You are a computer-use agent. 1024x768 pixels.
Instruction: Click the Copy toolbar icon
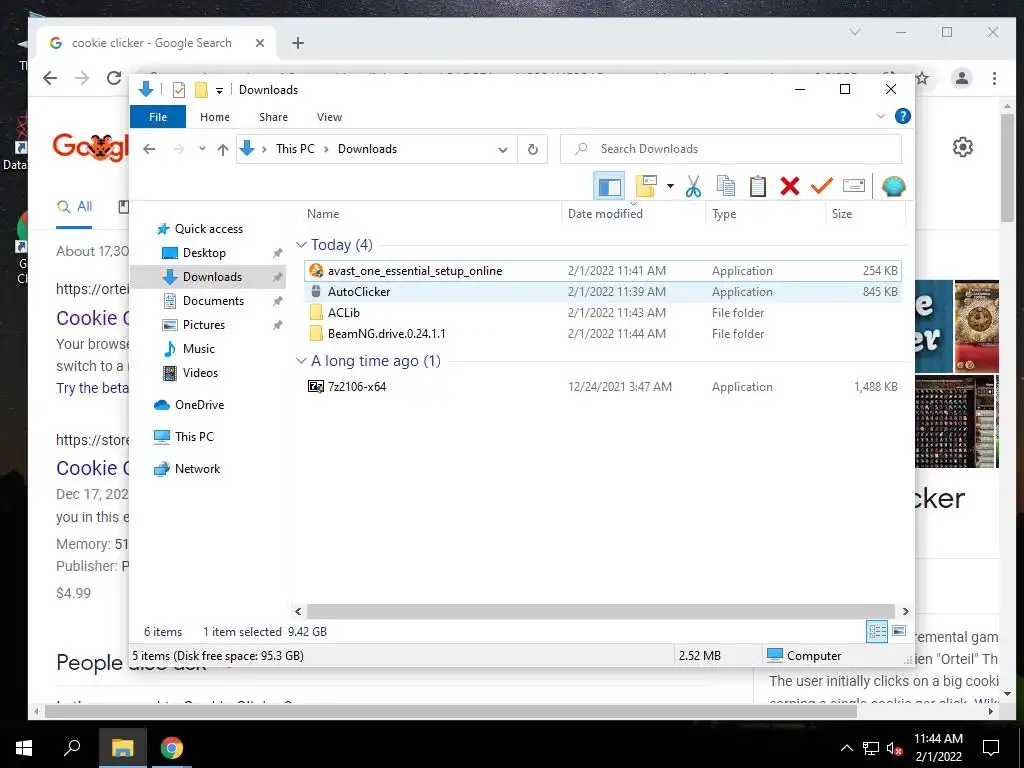726,187
